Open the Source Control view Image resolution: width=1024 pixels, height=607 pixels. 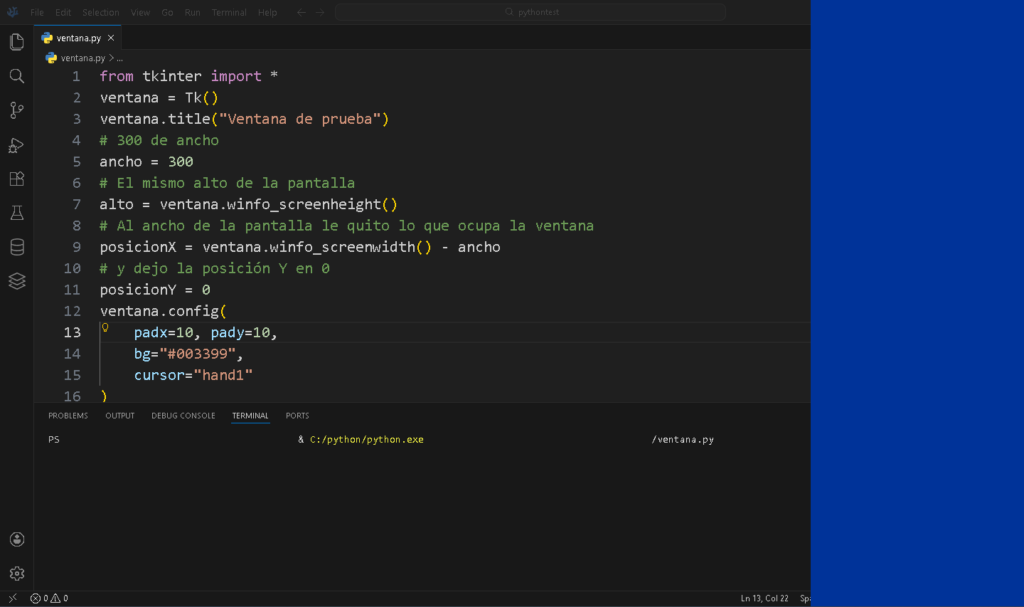pos(17,110)
